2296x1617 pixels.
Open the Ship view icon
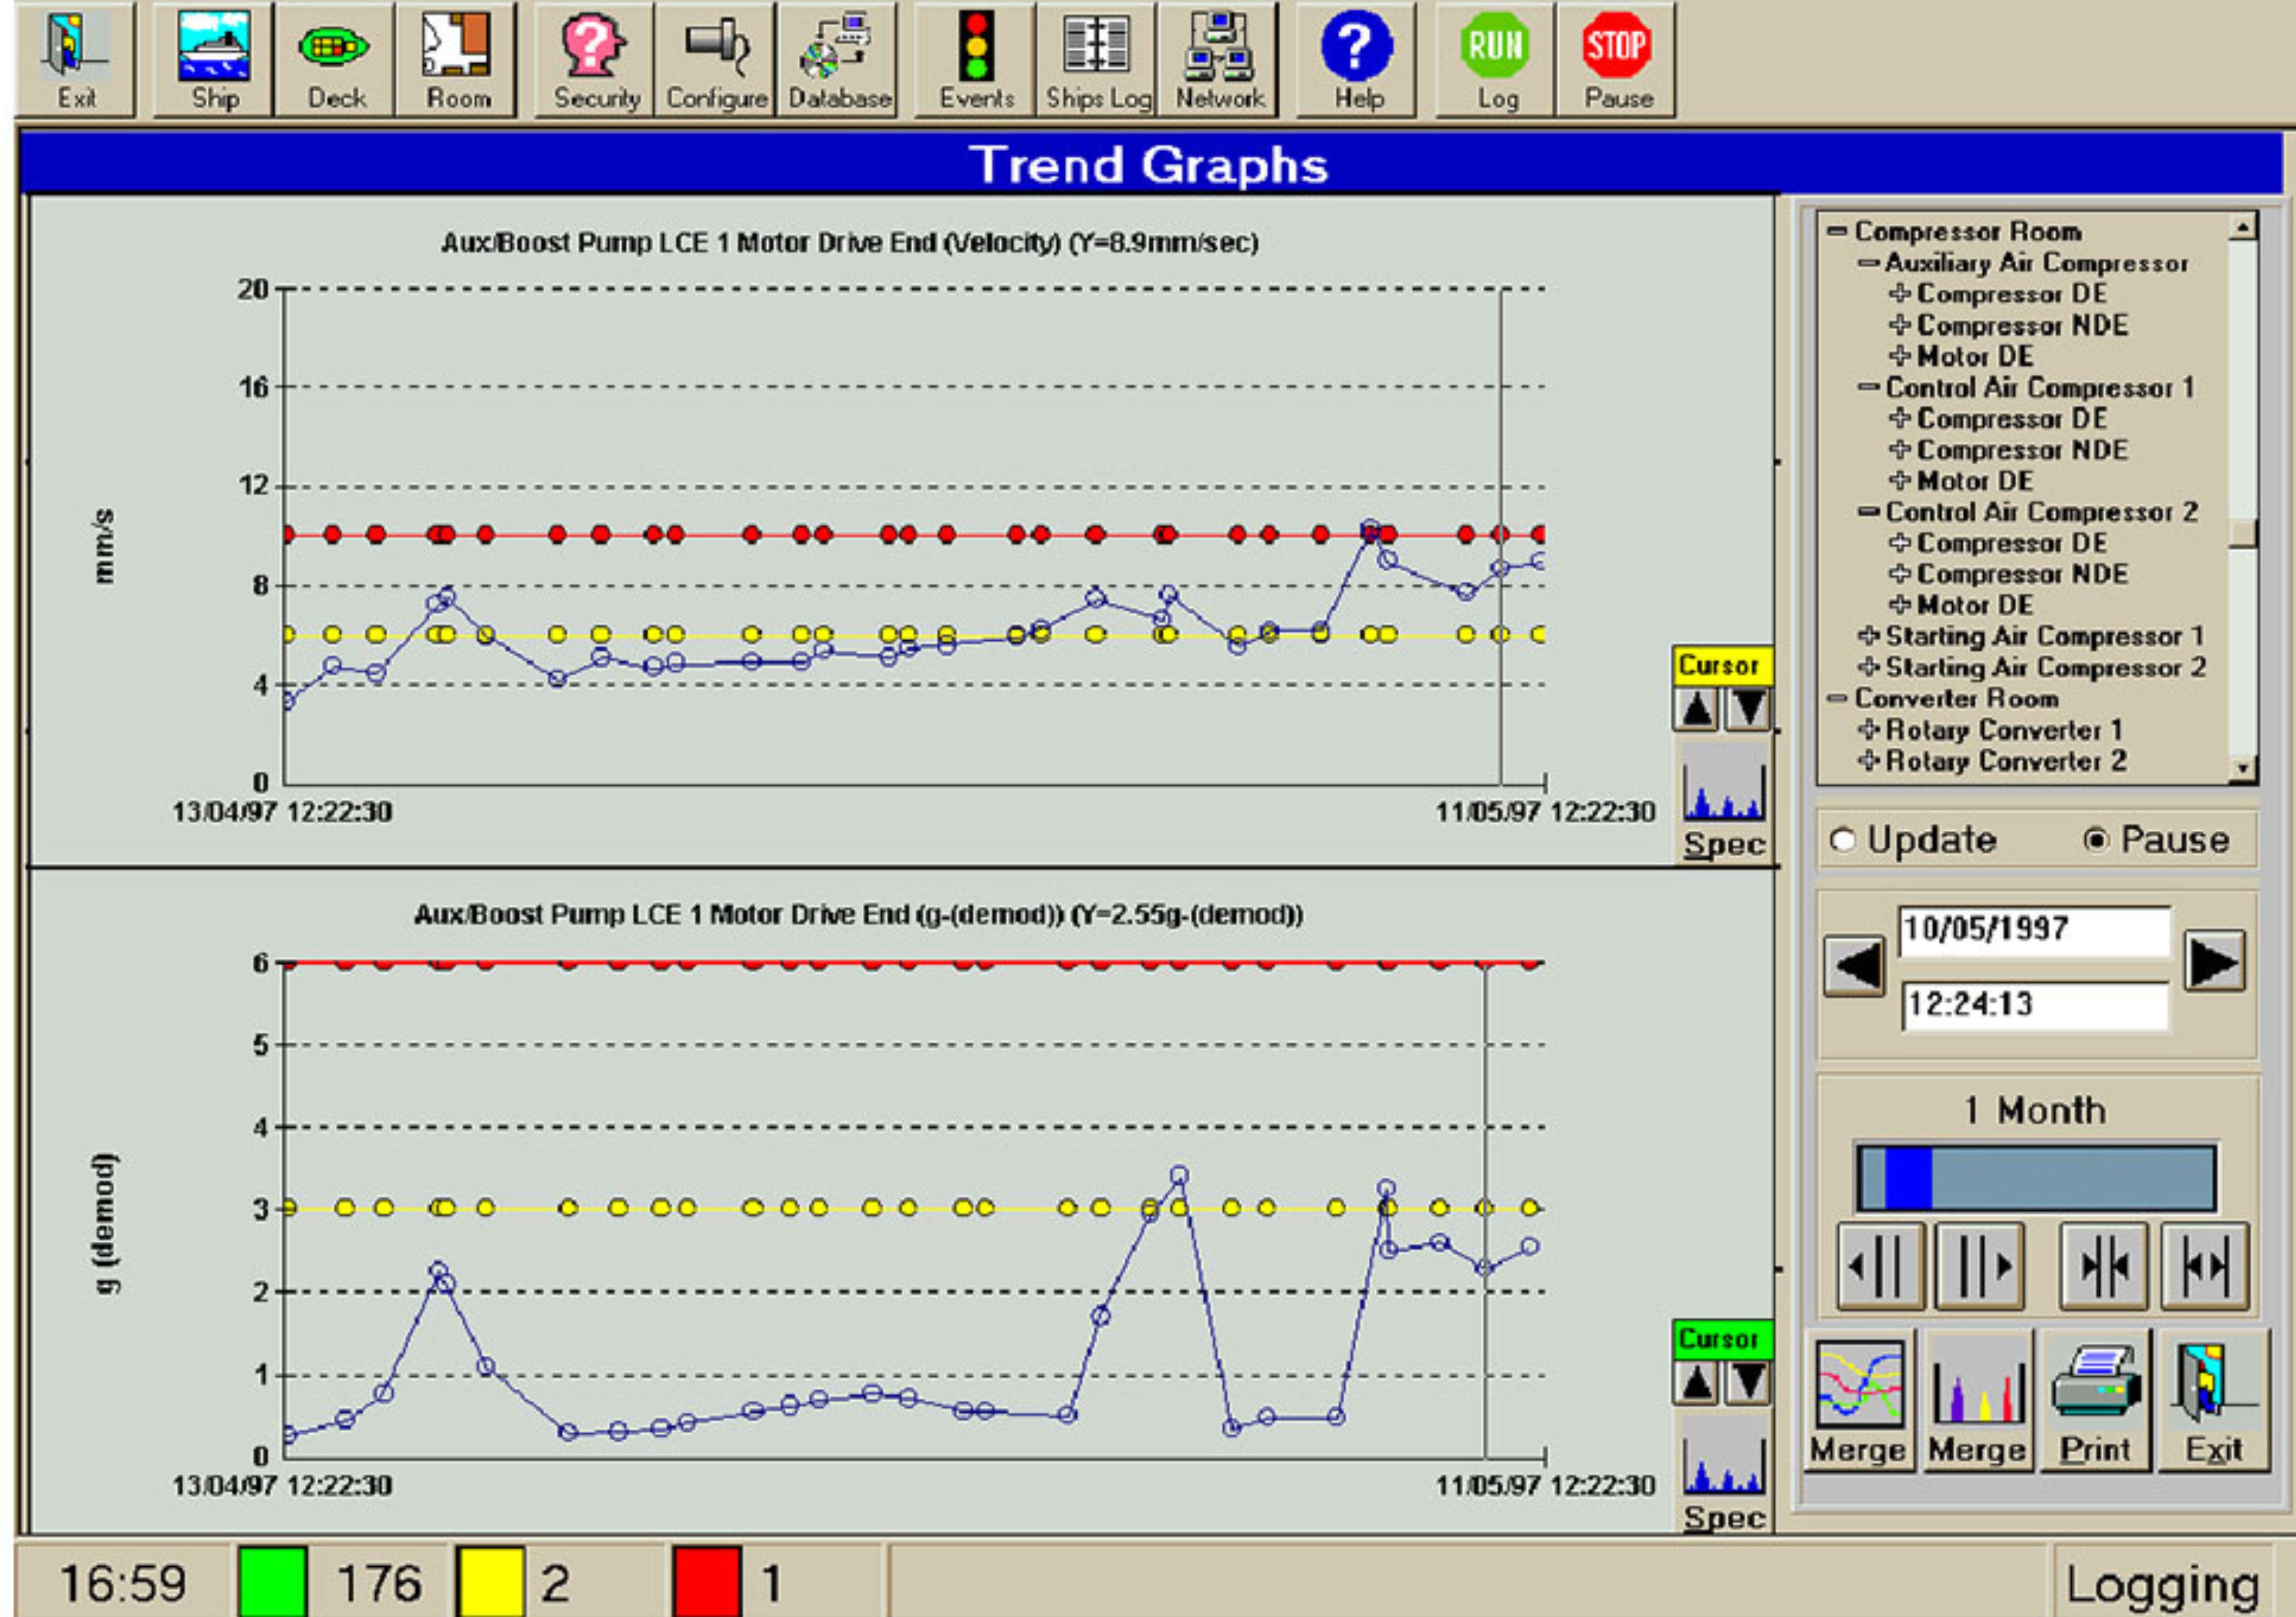coord(214,58)
